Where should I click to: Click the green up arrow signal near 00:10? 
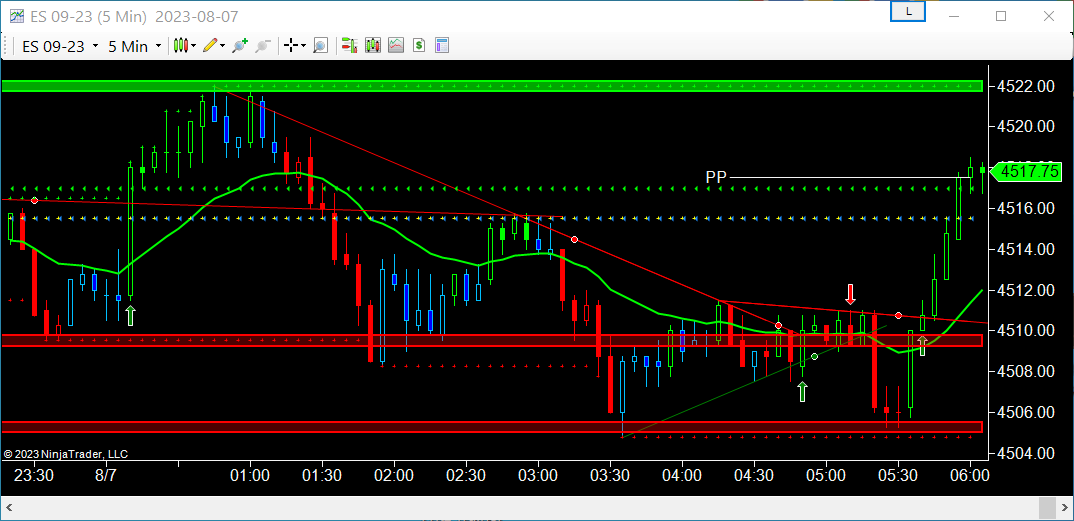point(130,316)
